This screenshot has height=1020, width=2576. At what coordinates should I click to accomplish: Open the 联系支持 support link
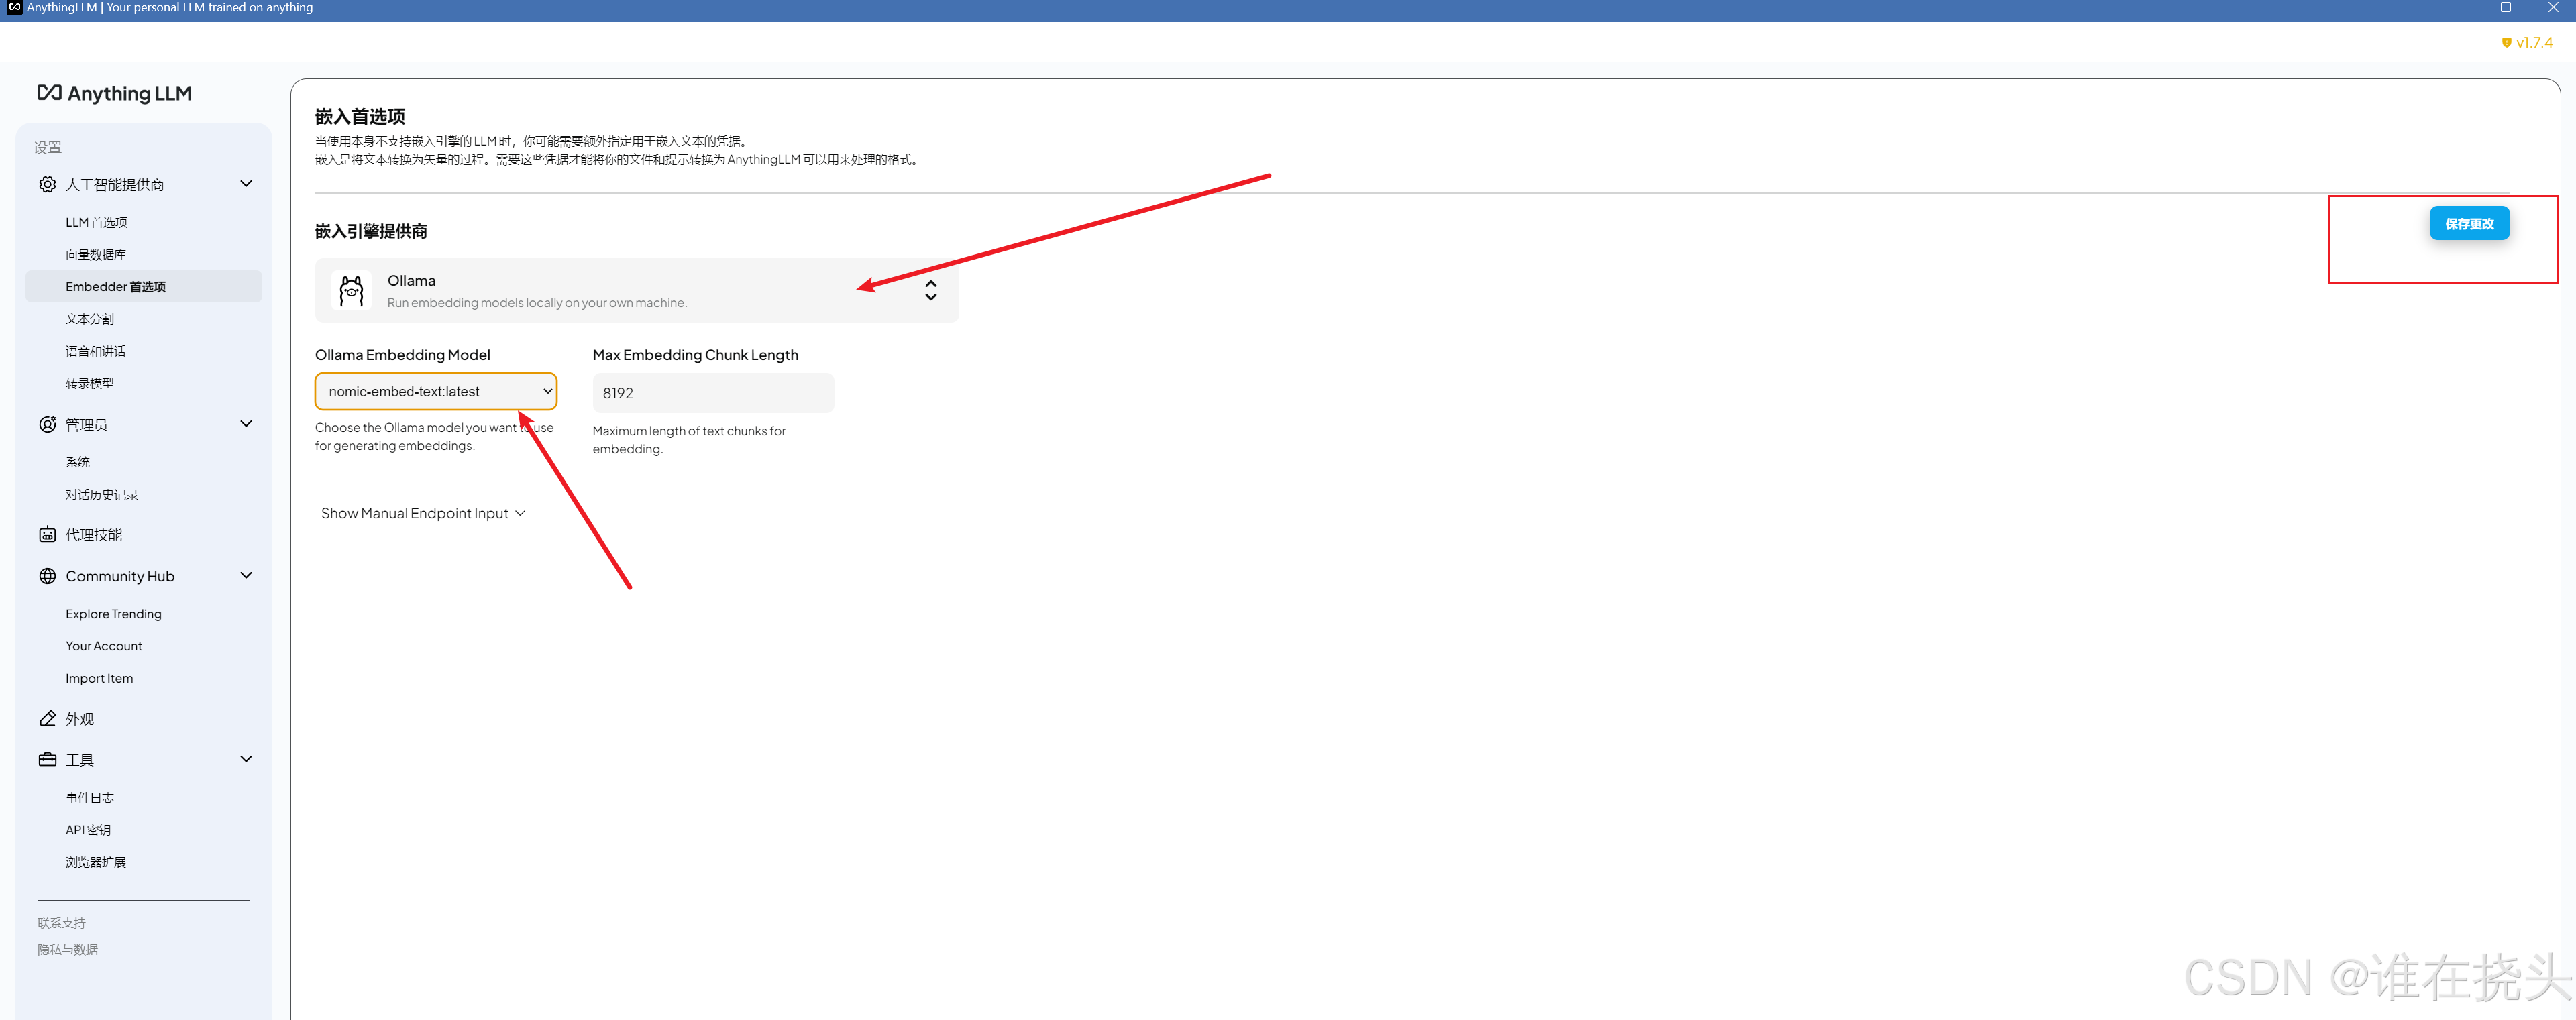tap(61, 923)
